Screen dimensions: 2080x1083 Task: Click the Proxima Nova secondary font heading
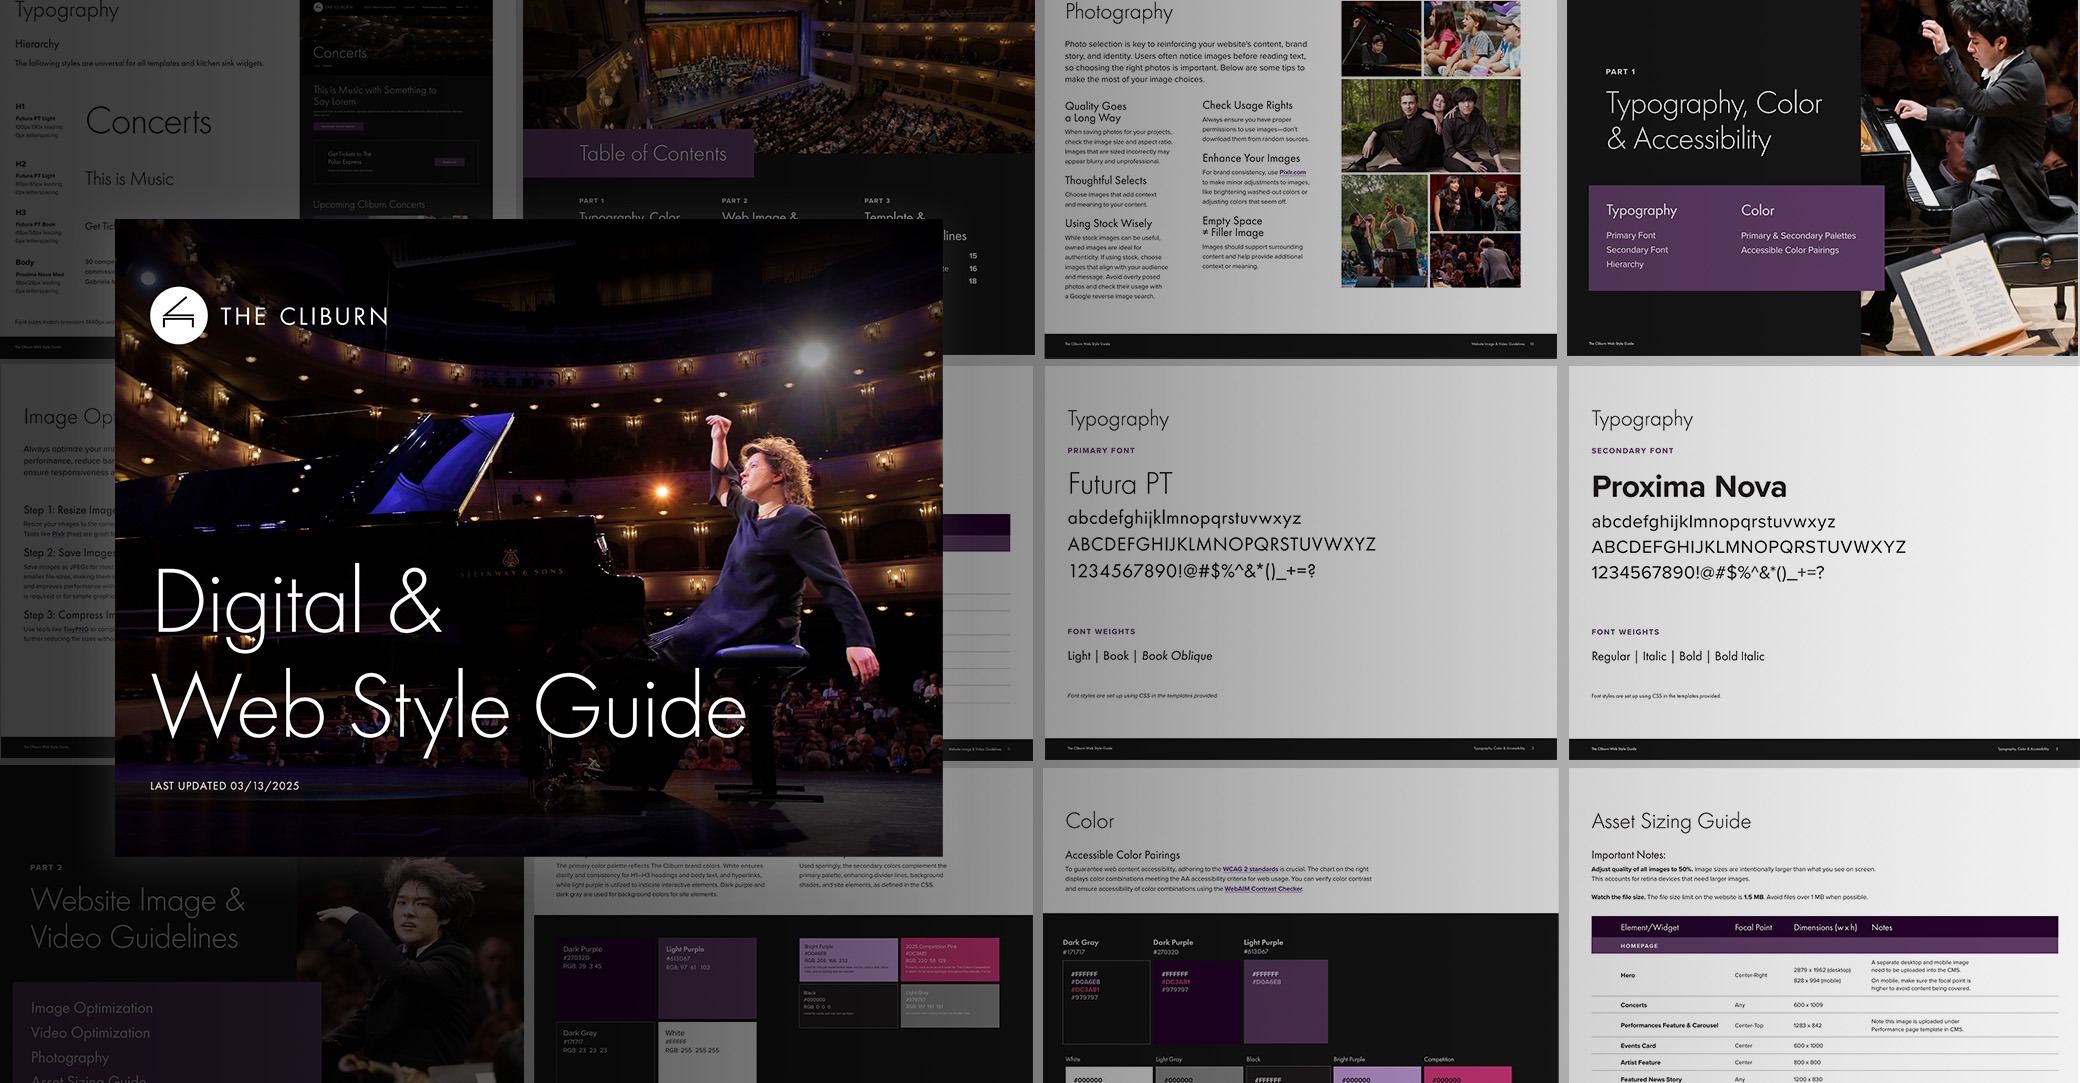(x=1688, y=487)
